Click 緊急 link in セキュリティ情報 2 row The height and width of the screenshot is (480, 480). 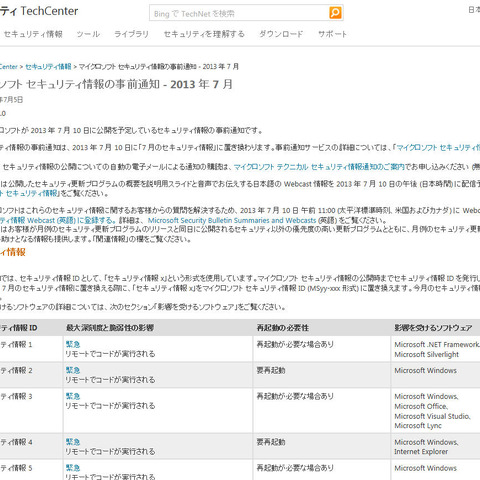click(73, 370)
